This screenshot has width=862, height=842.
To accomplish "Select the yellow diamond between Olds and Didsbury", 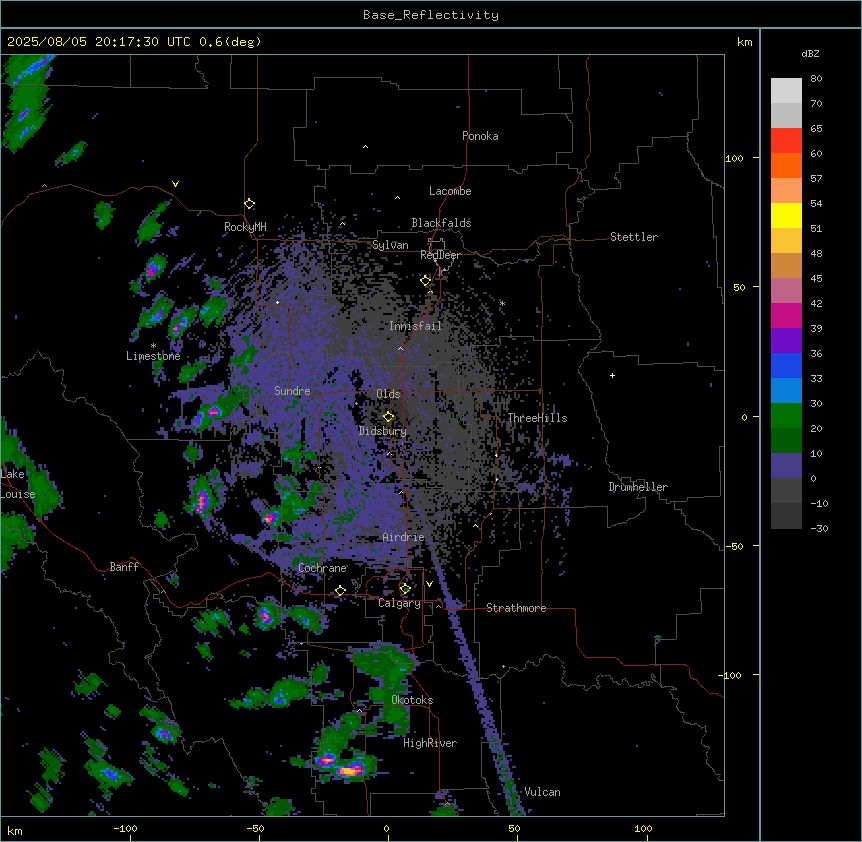I will (388, 417).
